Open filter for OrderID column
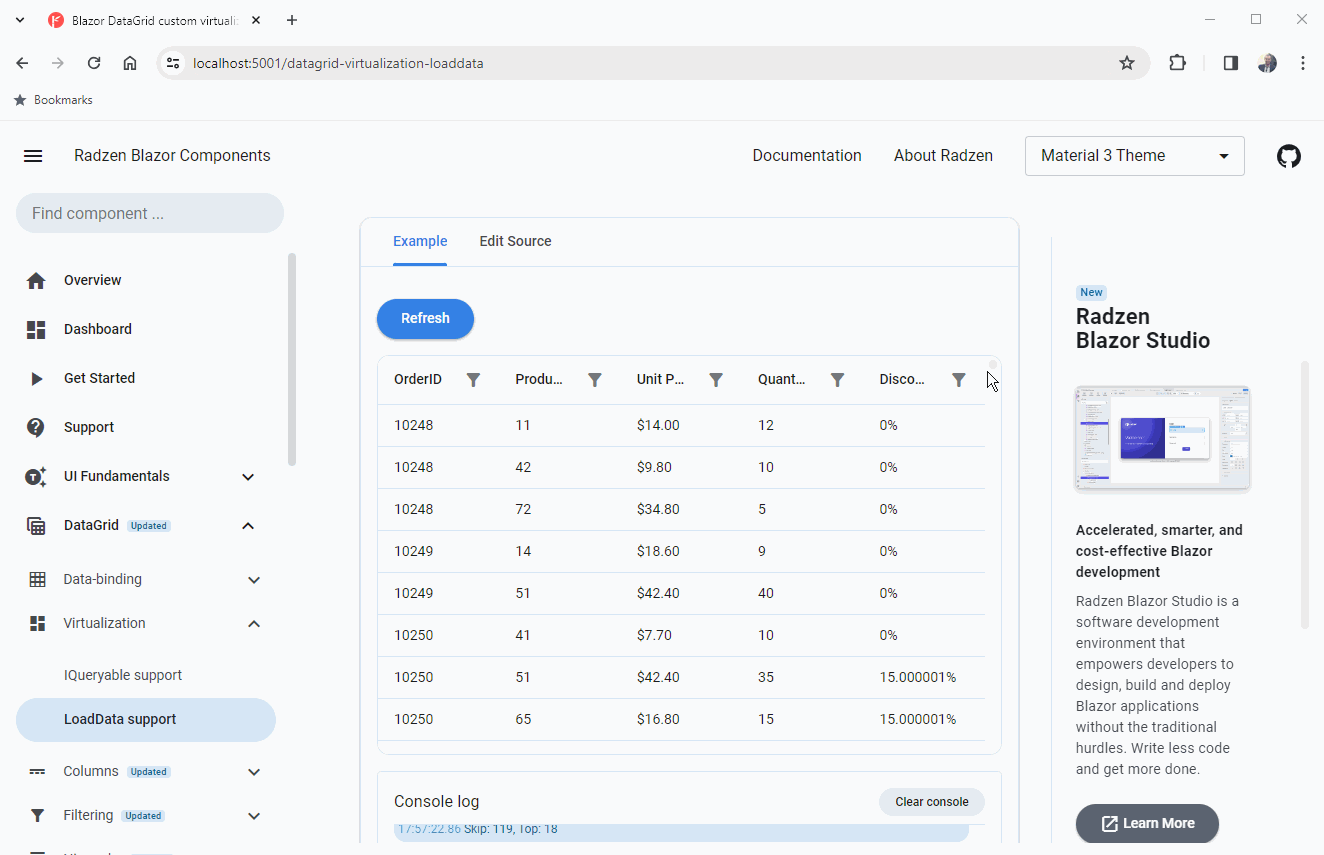 [x=474, y=380]
